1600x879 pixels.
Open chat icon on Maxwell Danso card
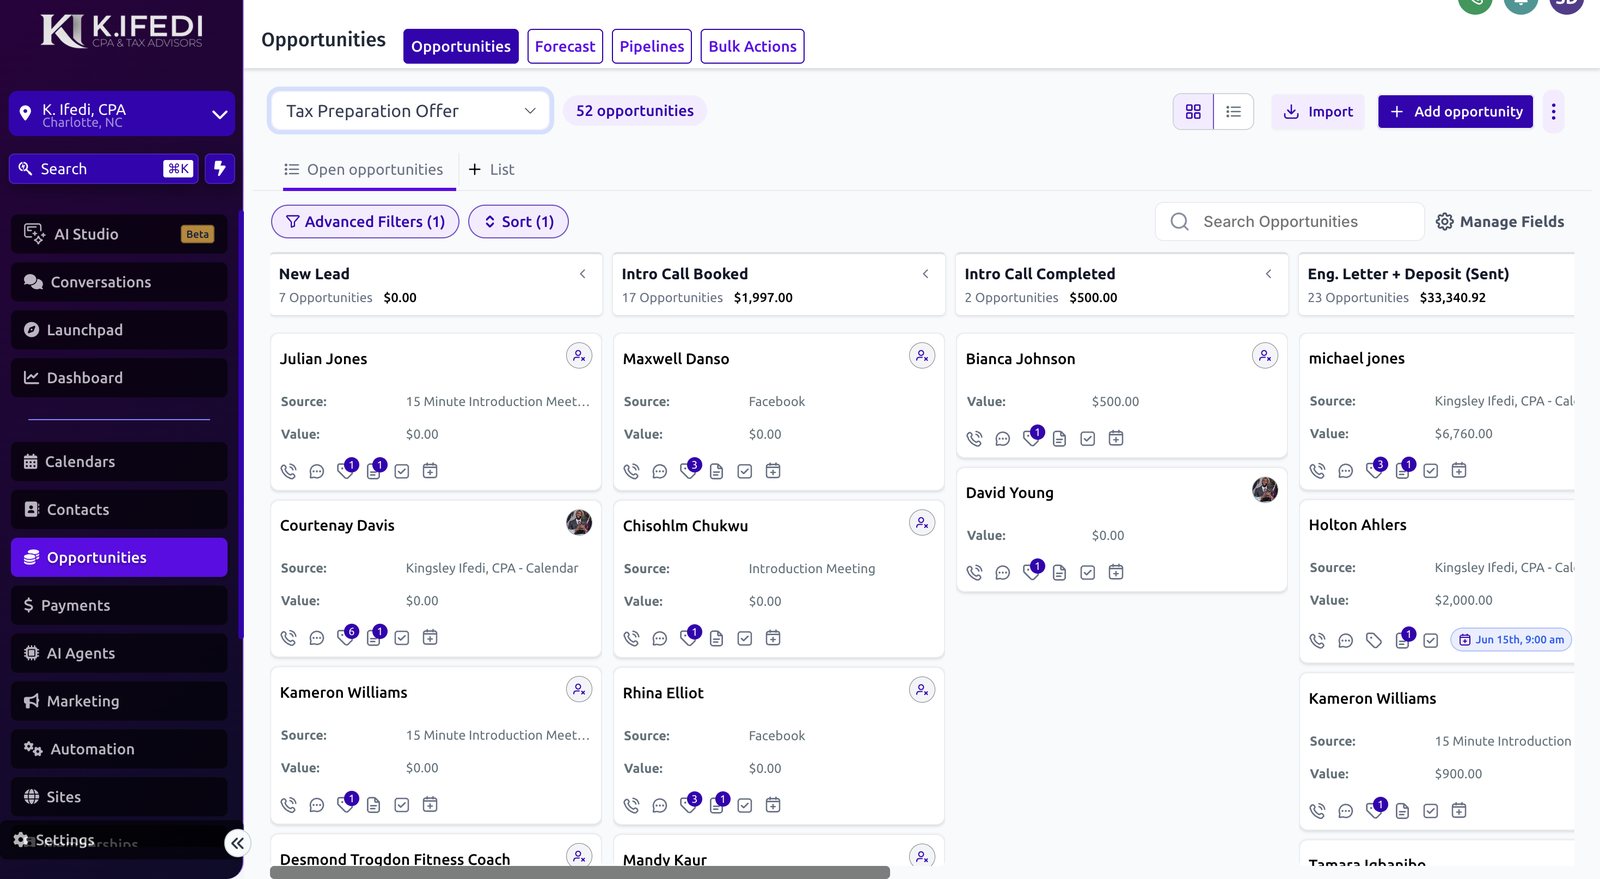click(x=660, y=471)
